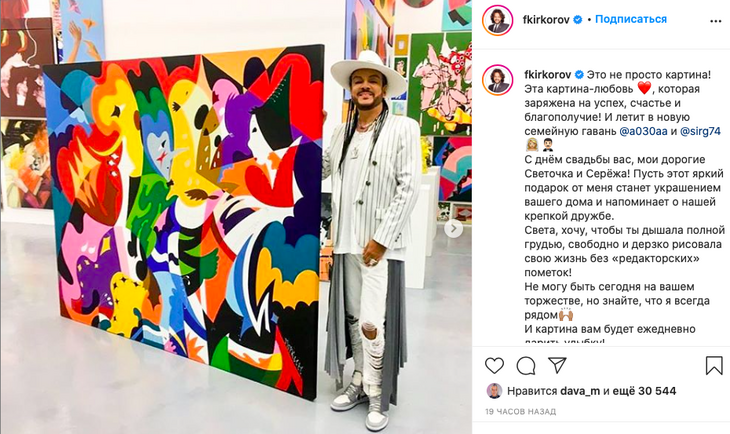Click the Подписаться follow button
The height and width of the screenshot is (434, 730).
[631, 19]
